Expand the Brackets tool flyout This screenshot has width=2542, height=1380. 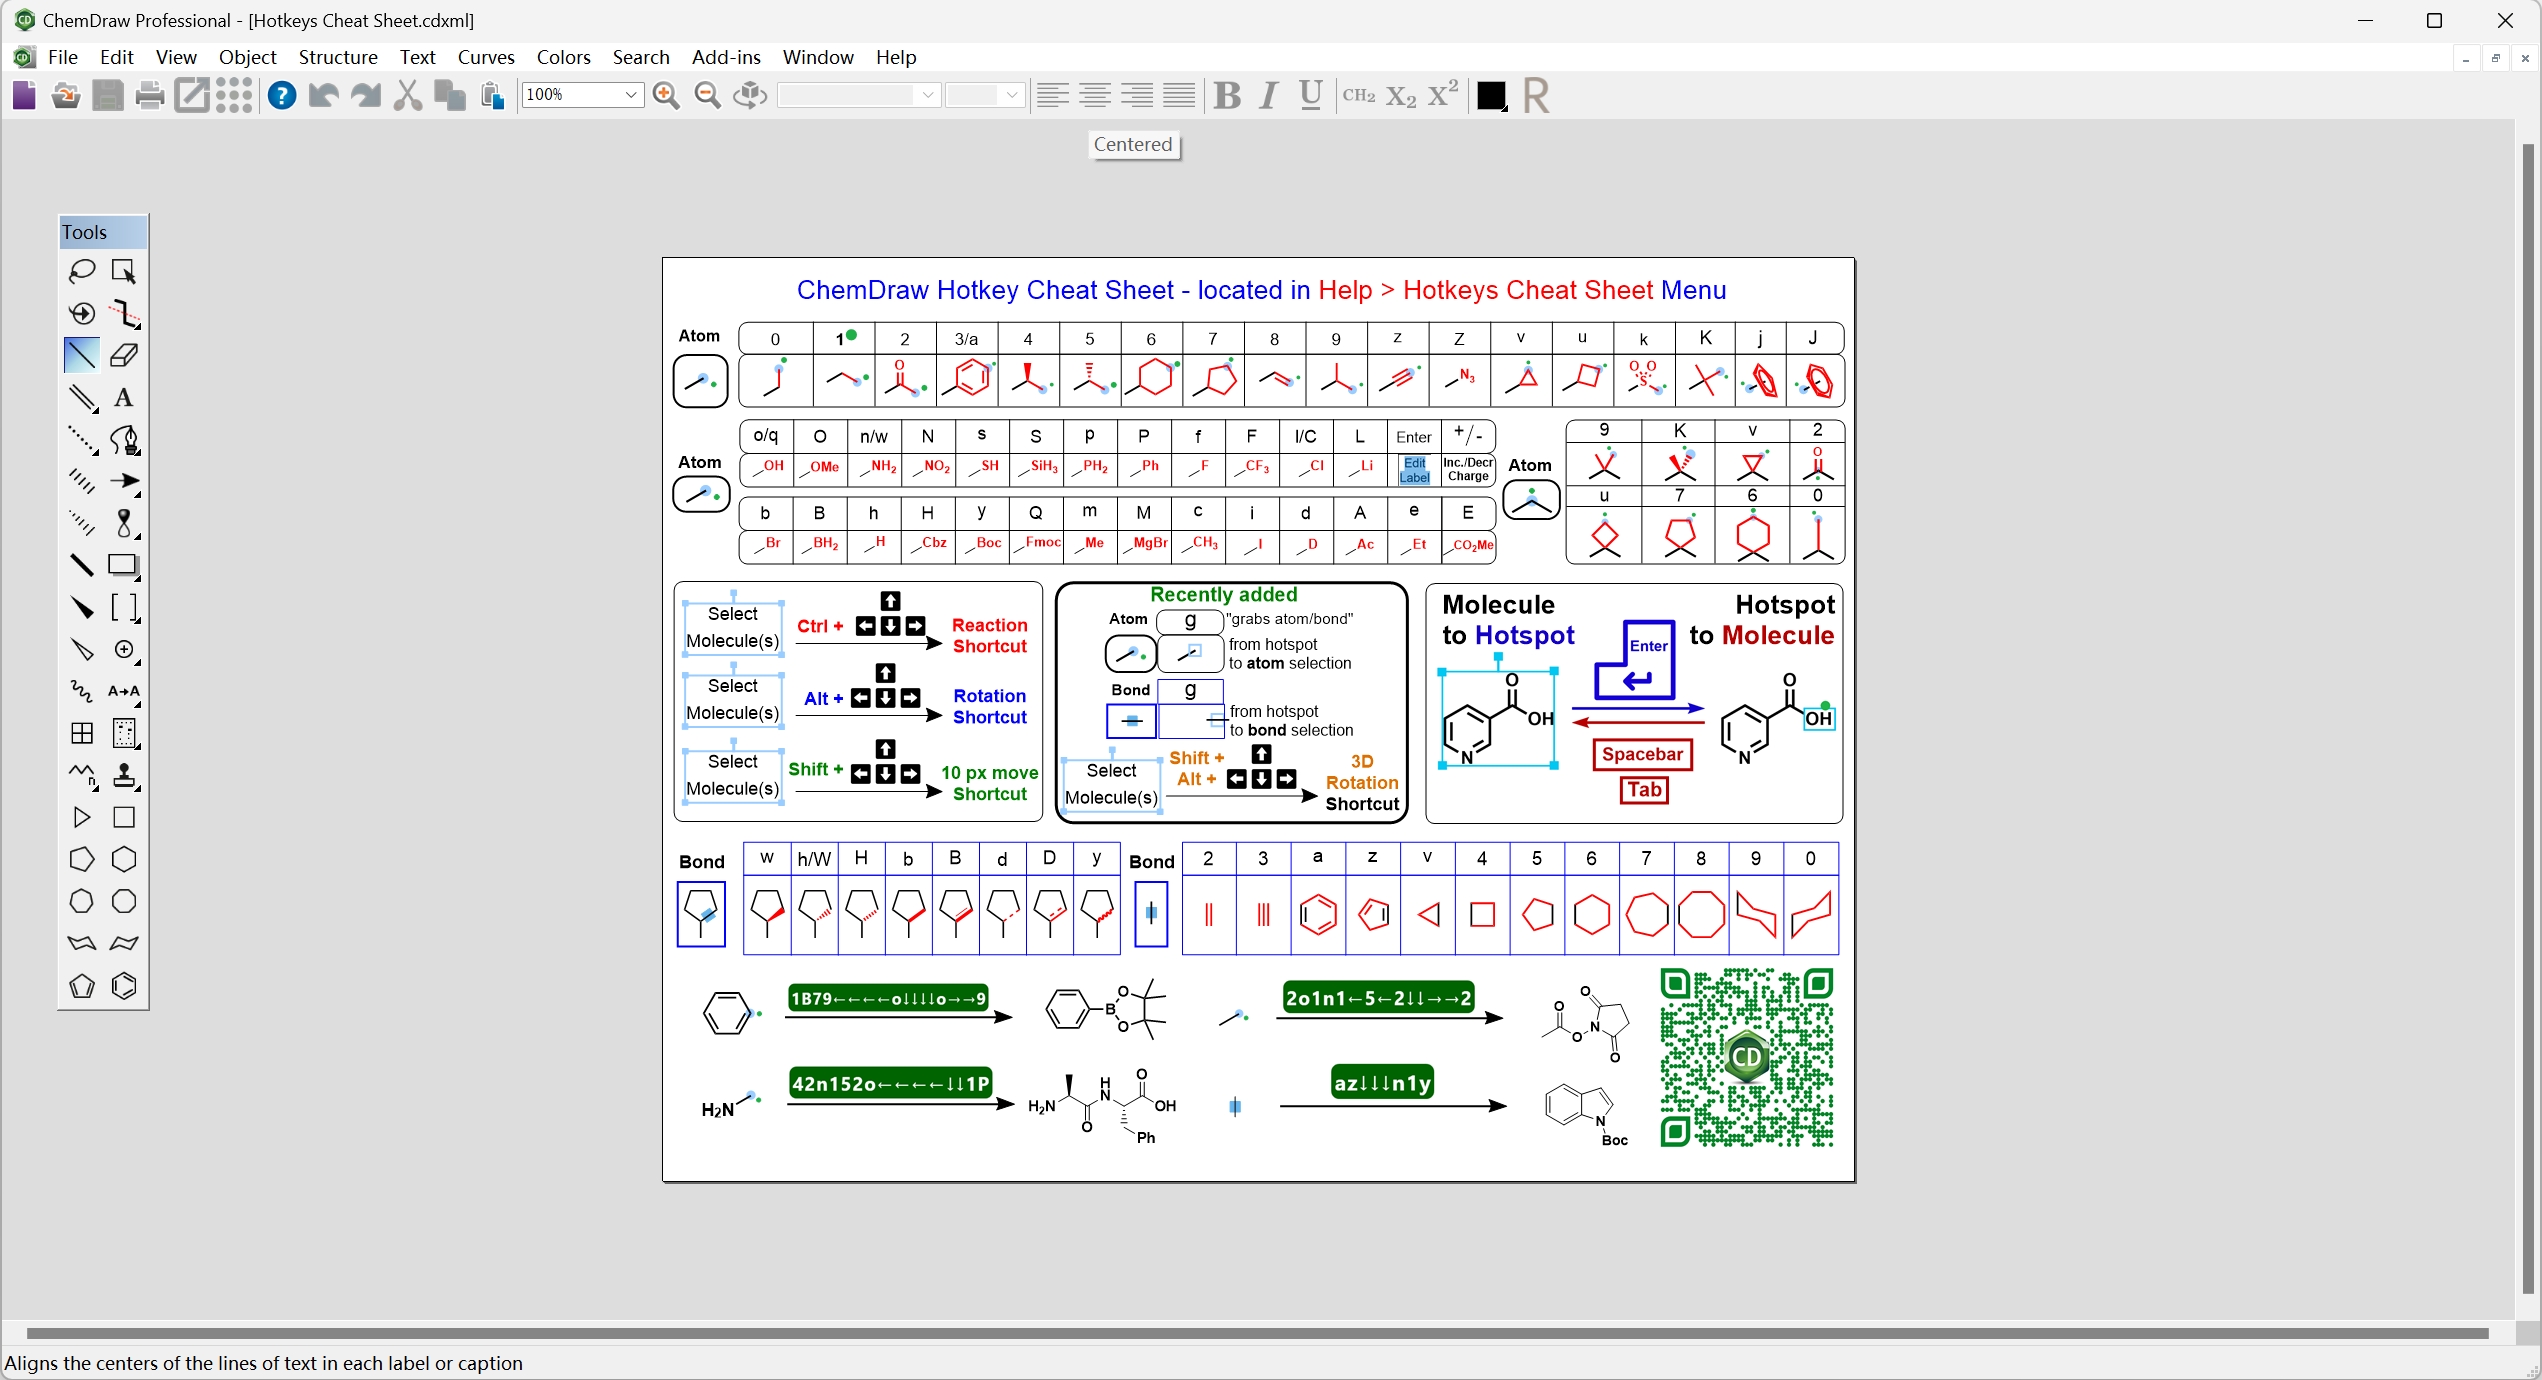click(138, 620)
